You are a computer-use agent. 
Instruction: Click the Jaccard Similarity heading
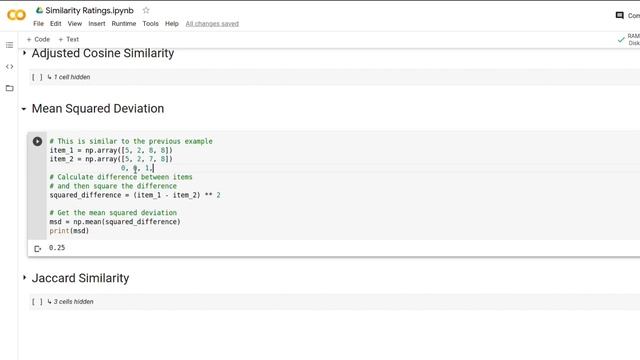[80, 278]
